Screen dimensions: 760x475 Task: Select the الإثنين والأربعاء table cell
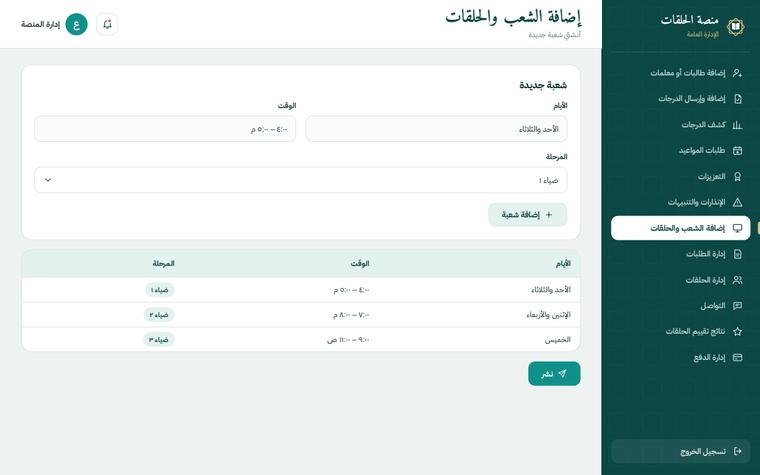click(x=548, y=315)
